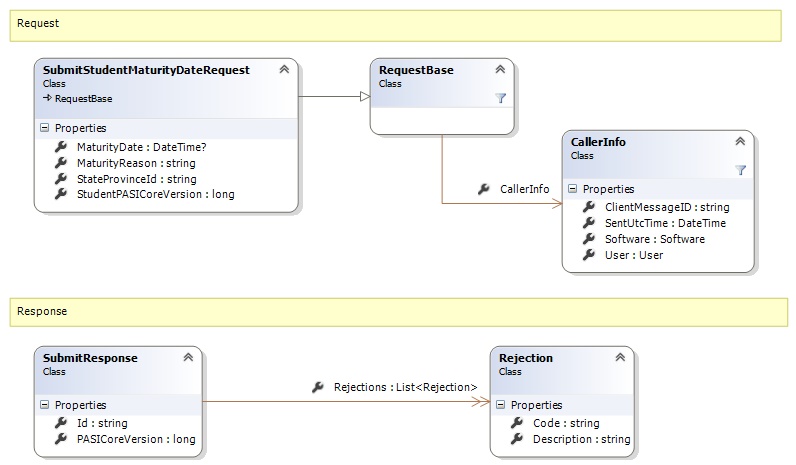
Task: Toggle Properties compartment in CallerInfo class
Action: (x=572, y=189)
